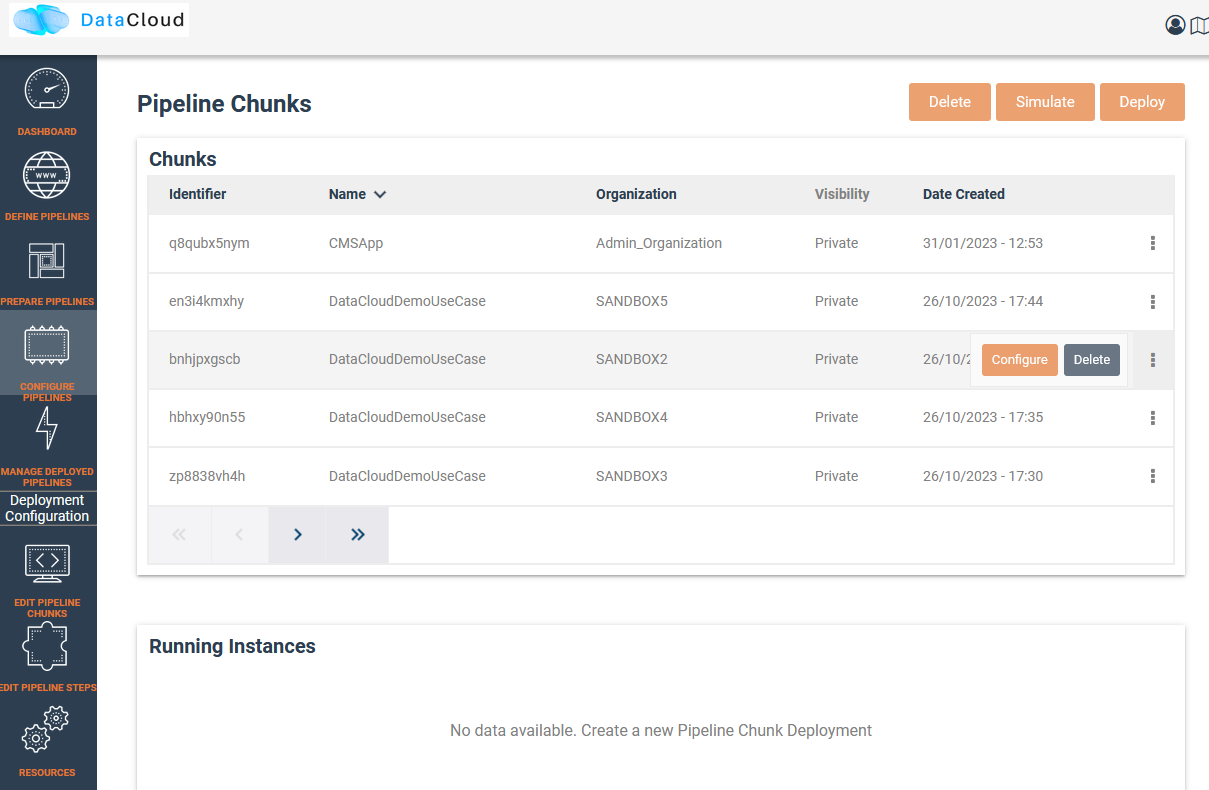The width and height of the screenshot is (1209, 790).
Task: Jump to last page of chunks
Action: click(x=357, y=535)
